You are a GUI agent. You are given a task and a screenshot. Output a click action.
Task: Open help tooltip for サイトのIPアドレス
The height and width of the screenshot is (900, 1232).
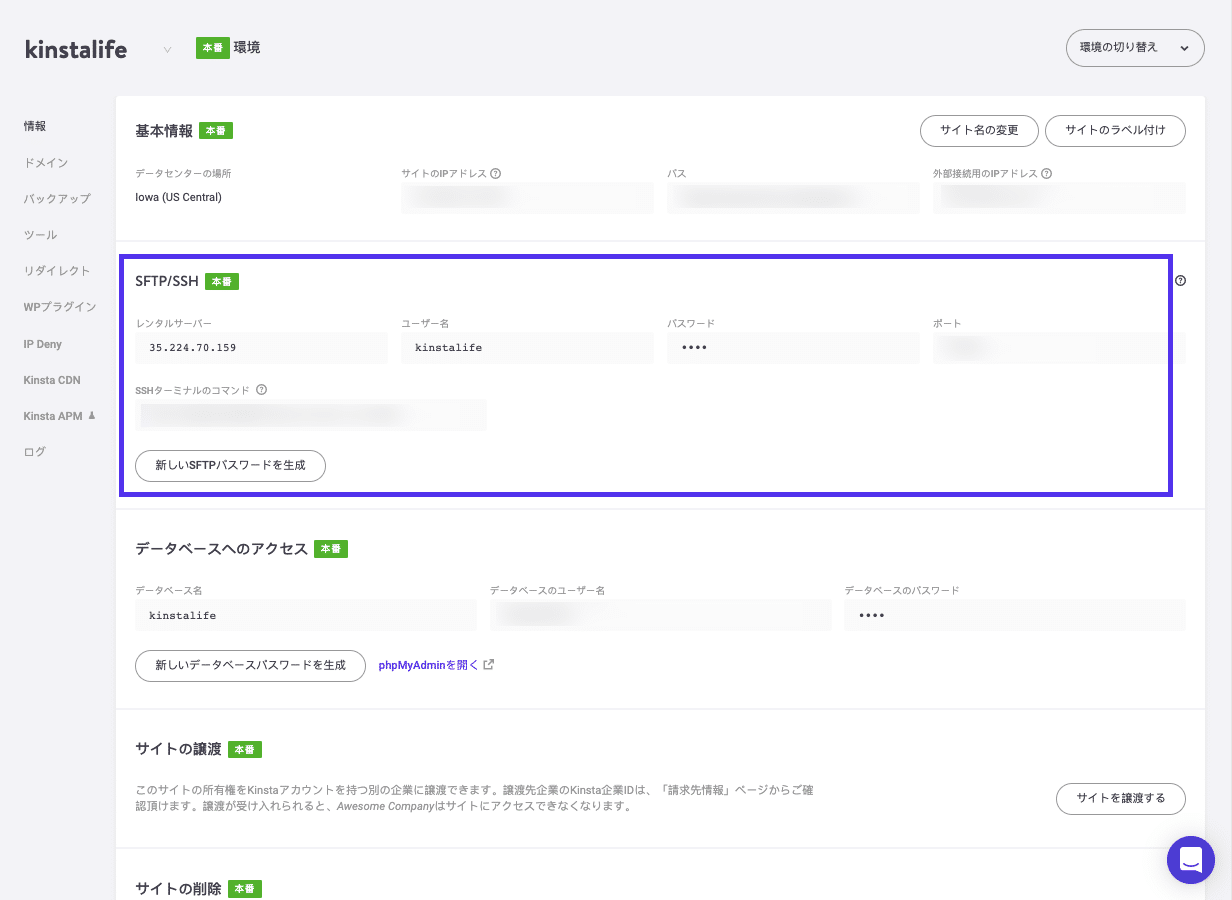click(497, 172)
